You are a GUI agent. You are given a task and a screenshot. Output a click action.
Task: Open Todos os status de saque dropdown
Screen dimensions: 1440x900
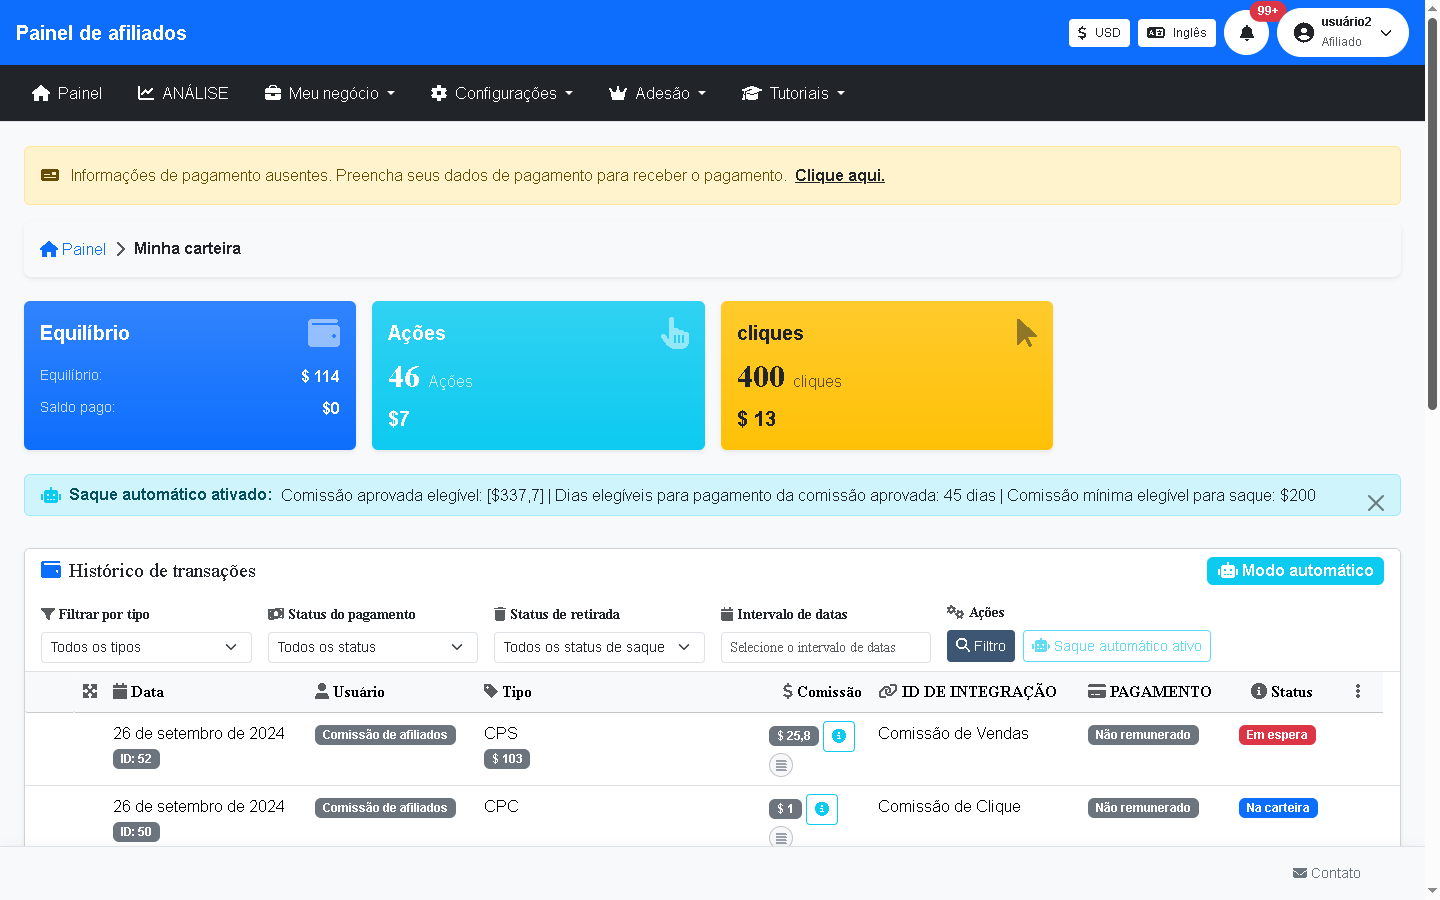click(599, 647)
